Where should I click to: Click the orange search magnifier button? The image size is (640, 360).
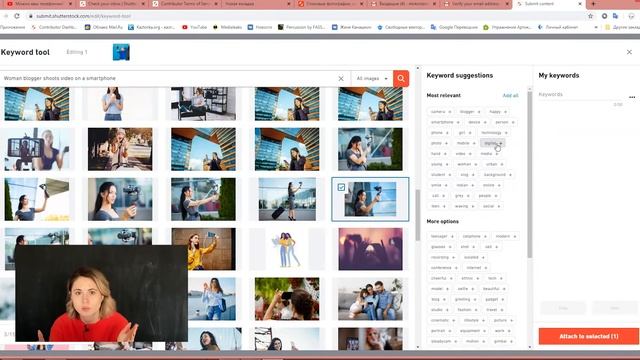(x=401, y=78)
